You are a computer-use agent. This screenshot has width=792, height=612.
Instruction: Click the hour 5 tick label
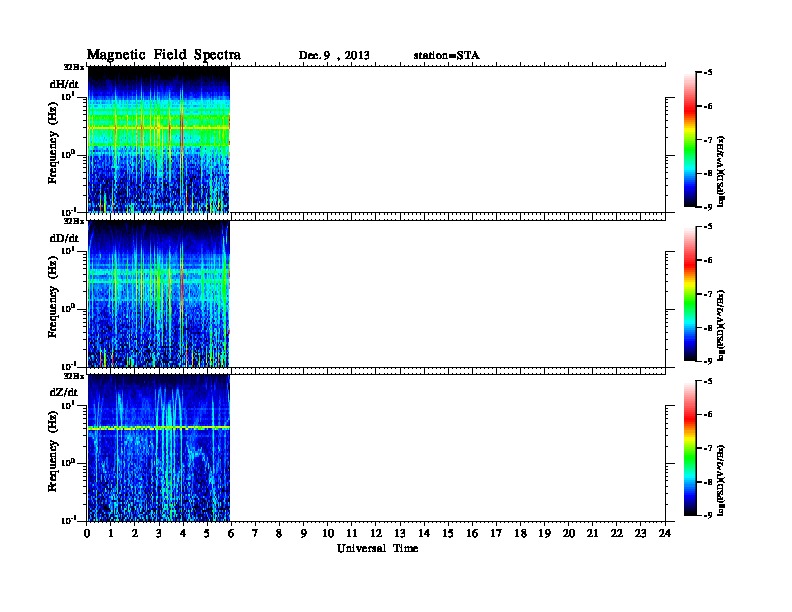[207, 534]
